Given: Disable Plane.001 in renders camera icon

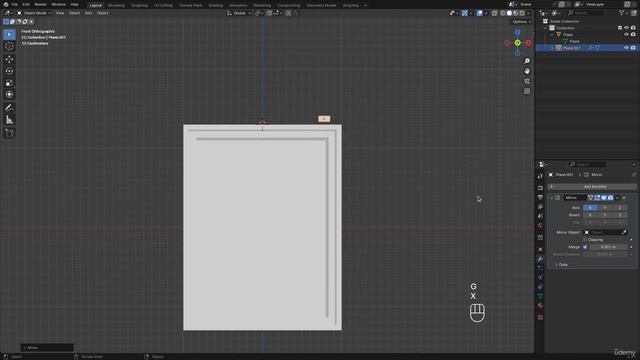Looking at the screenshot, I should [633, 48].
